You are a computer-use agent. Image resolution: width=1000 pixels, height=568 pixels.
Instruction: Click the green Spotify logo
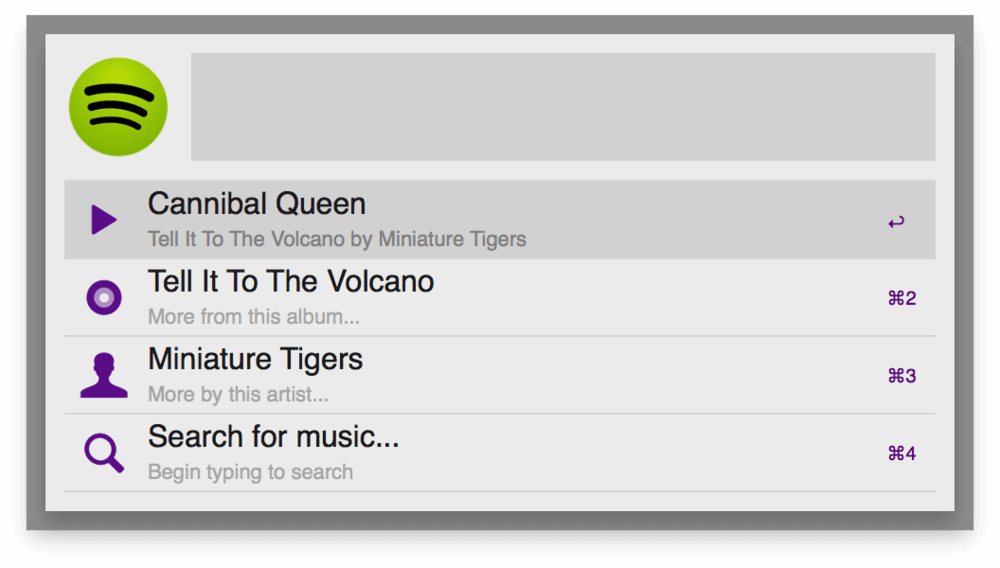click(118, 107)
